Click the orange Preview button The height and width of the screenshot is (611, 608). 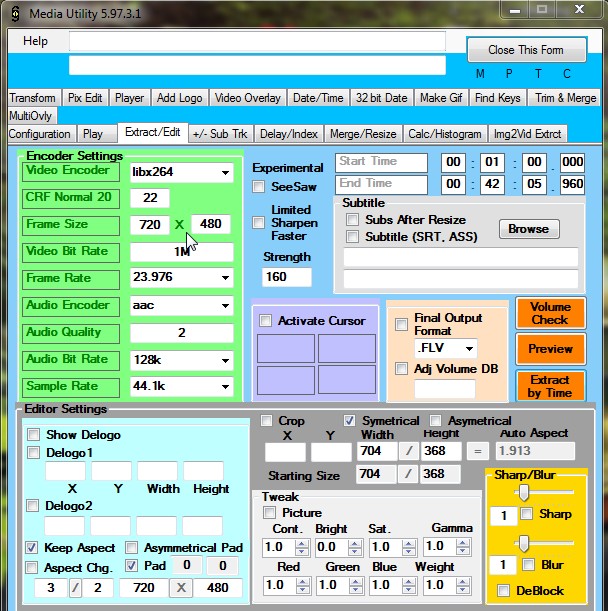[x=550, y=349]
